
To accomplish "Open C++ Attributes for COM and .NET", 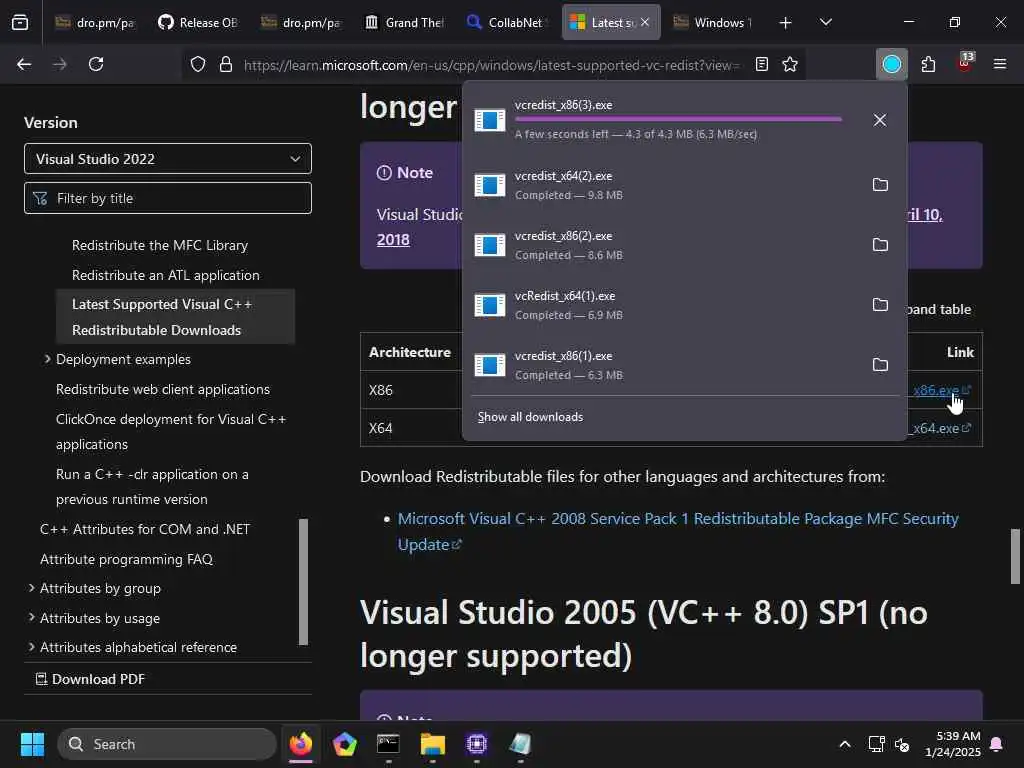I will point(145,529).
